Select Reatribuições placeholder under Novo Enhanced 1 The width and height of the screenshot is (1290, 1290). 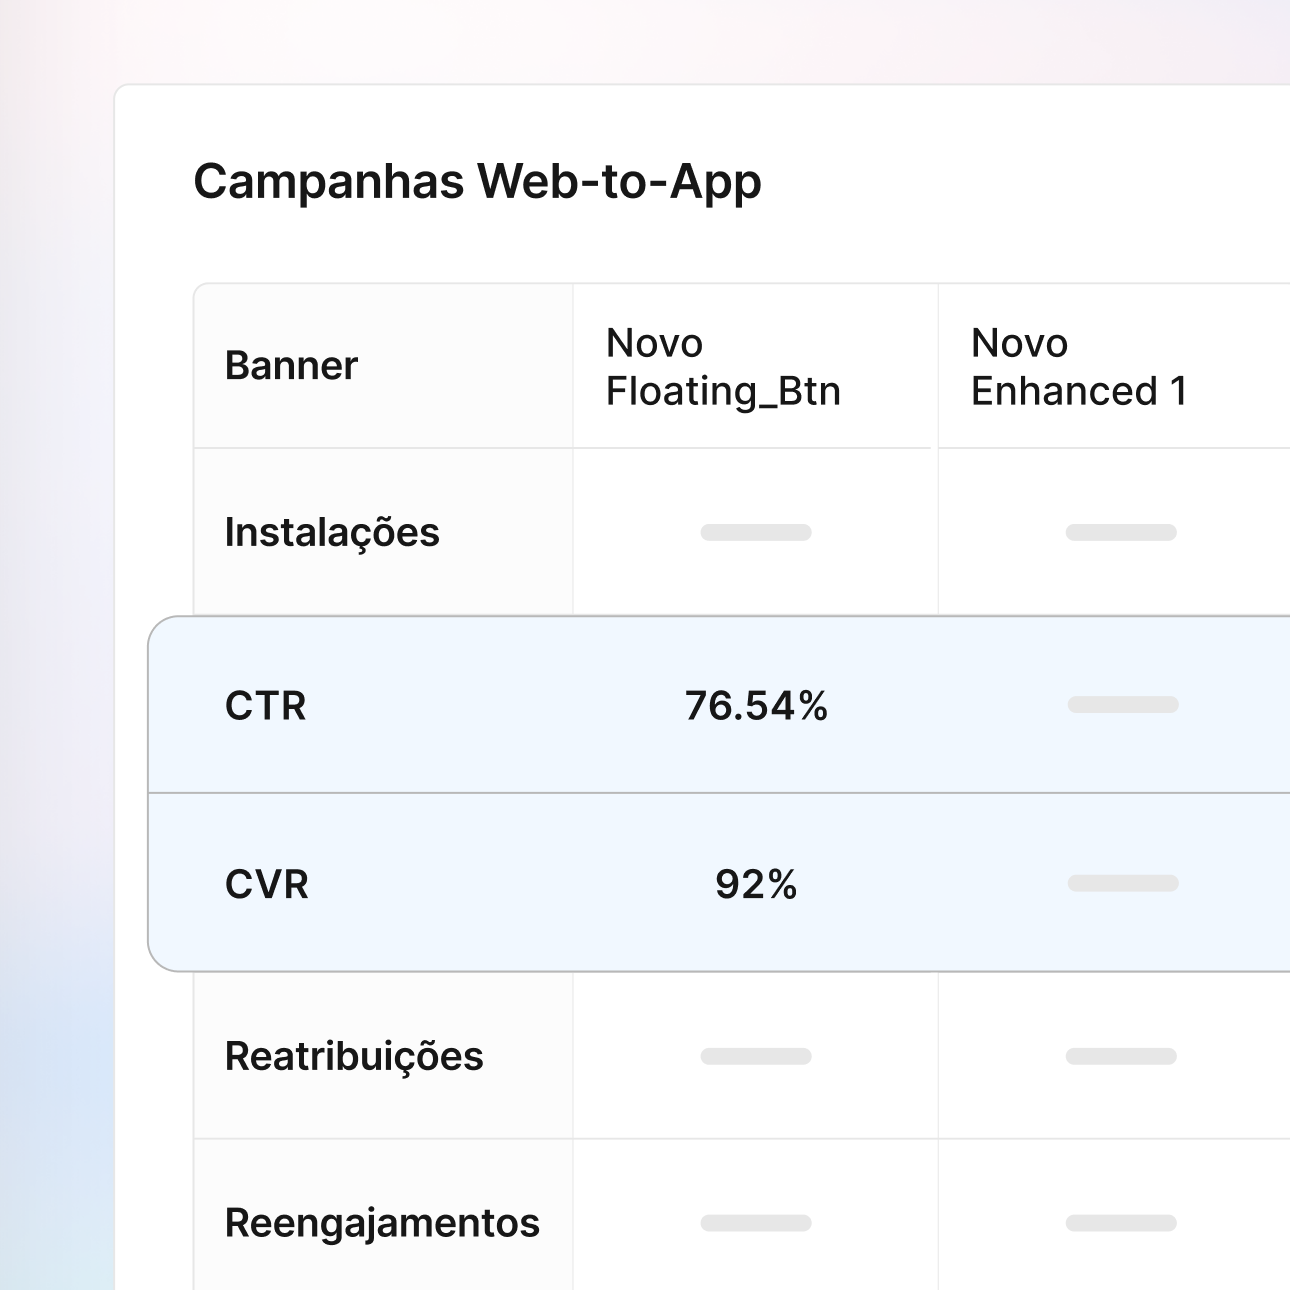click(x=1121, y=1056)
